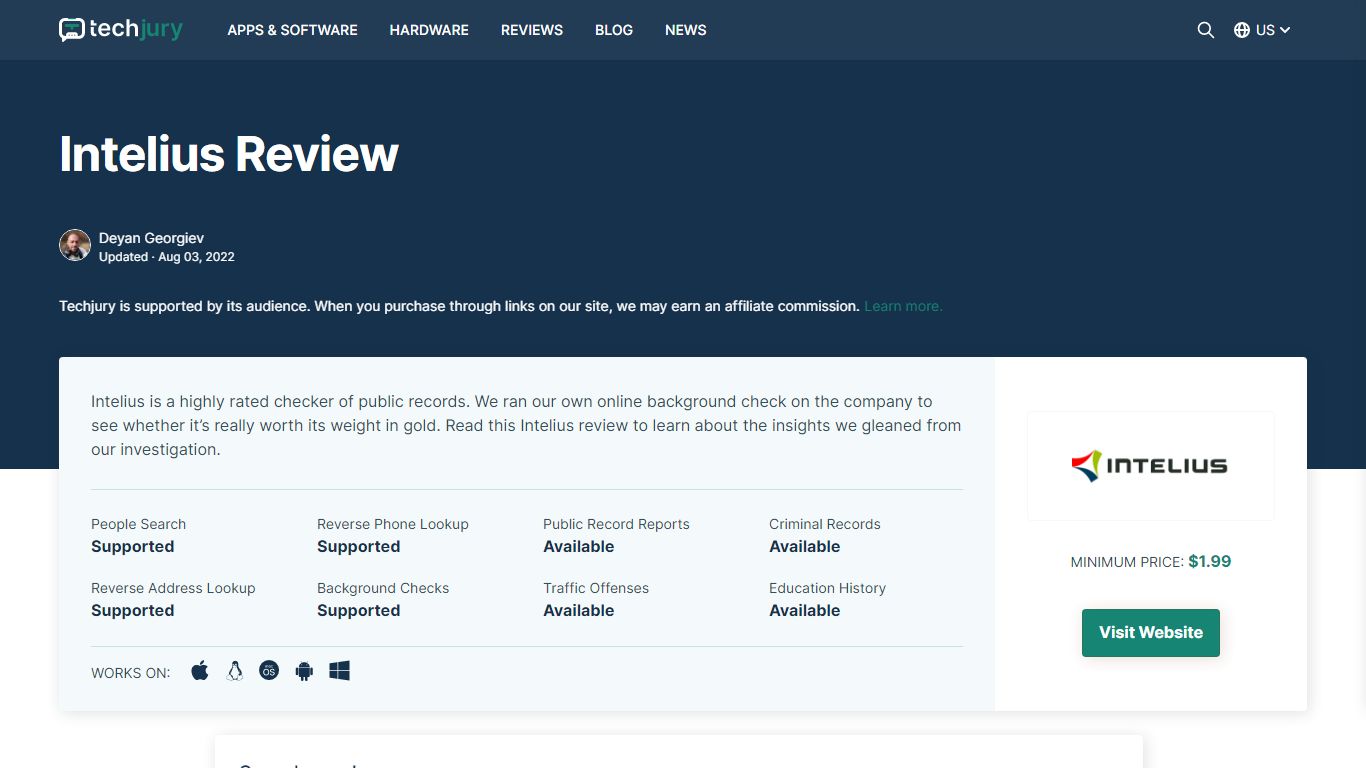Click the Background Checks label
This screenshot has width=1366, height=768.
(x=383, y=588)
